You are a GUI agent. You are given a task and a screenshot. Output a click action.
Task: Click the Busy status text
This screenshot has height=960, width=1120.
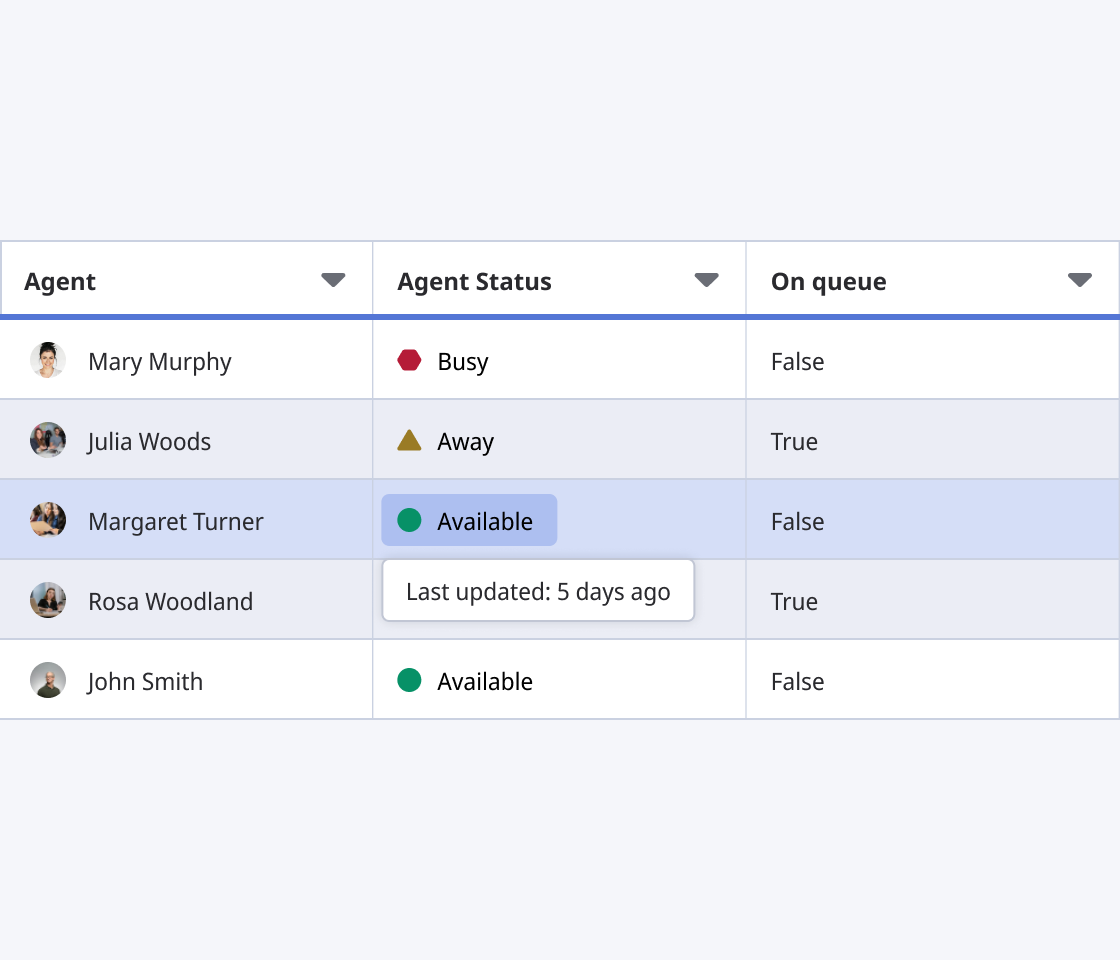click(x=463, y=361)
